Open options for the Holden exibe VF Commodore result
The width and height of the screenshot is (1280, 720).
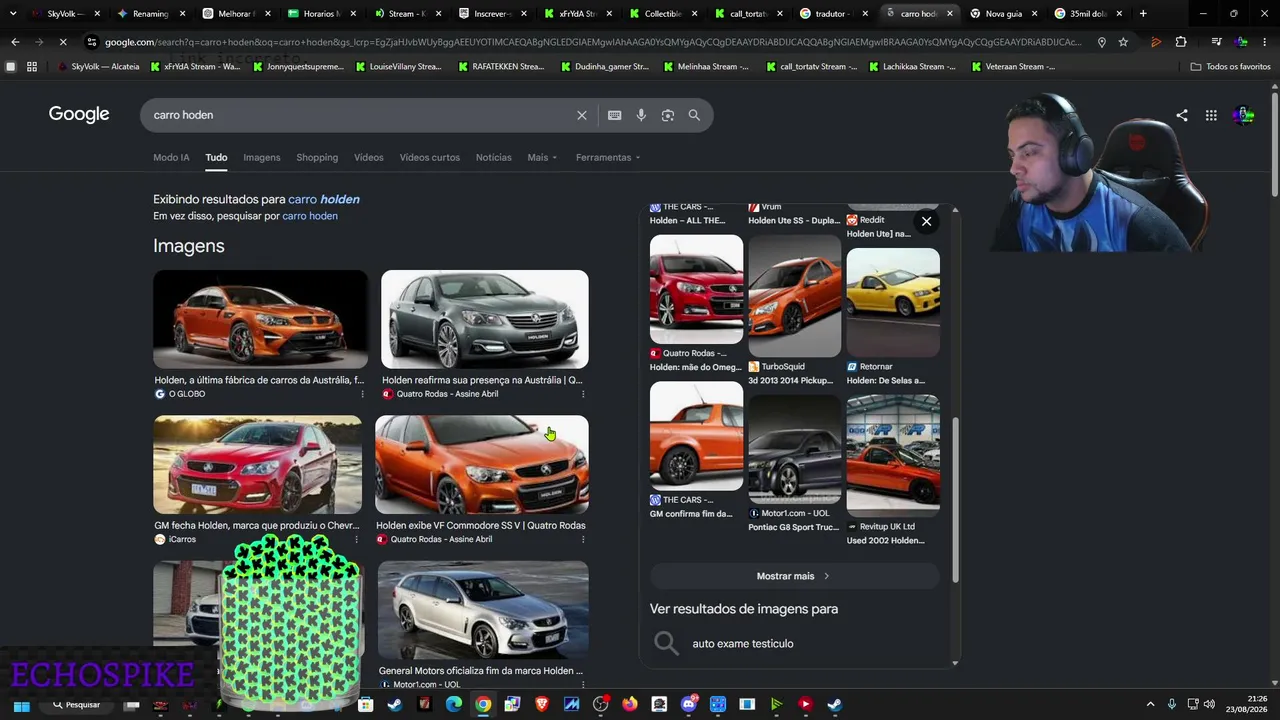point(583,539)
